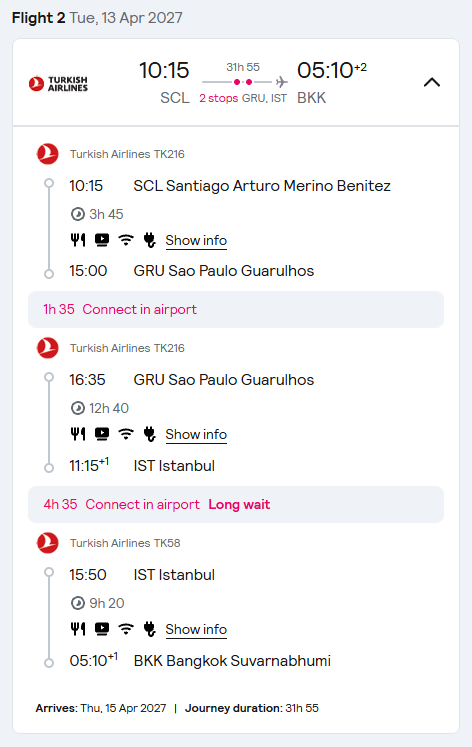Collapse the flight details chevron
This screenshot has height=747, width=472.
click(x=432, y=82)
